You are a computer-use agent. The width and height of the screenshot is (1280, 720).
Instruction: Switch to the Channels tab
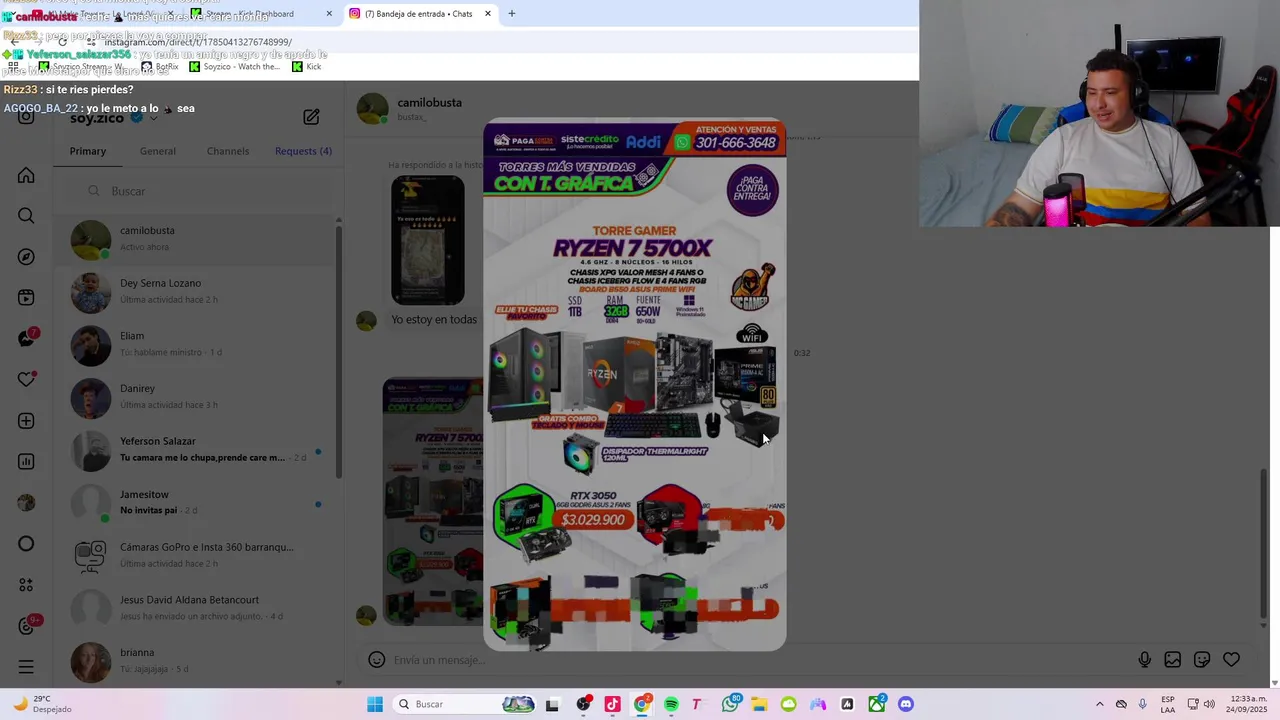tap(228, 151)
